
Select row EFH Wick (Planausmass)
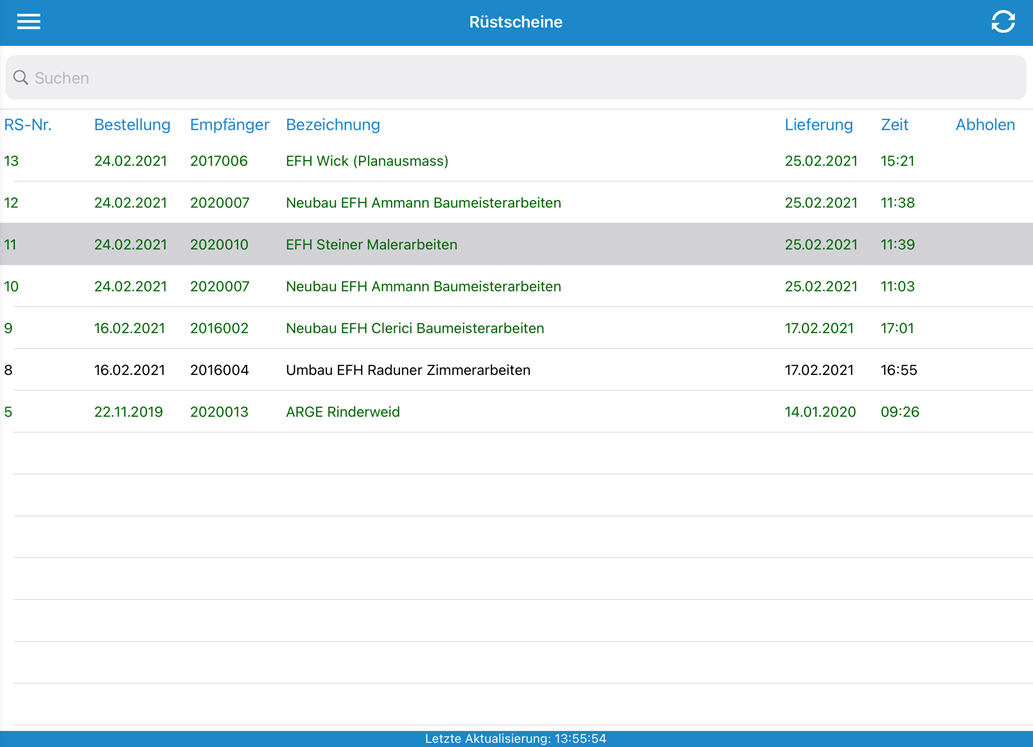point(516,161)
